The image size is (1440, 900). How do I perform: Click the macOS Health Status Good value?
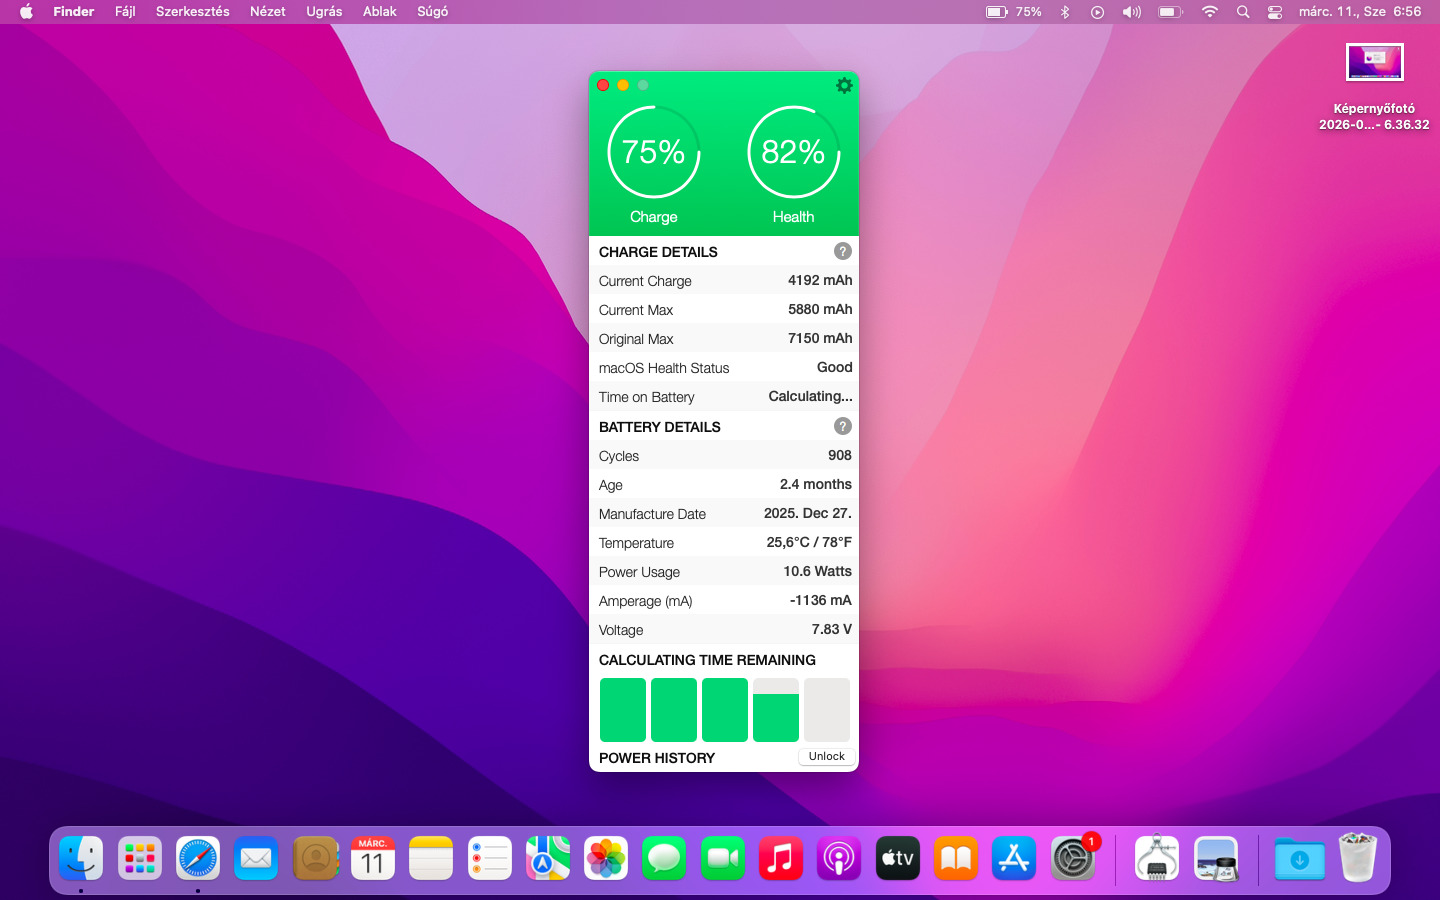(835, 367)
